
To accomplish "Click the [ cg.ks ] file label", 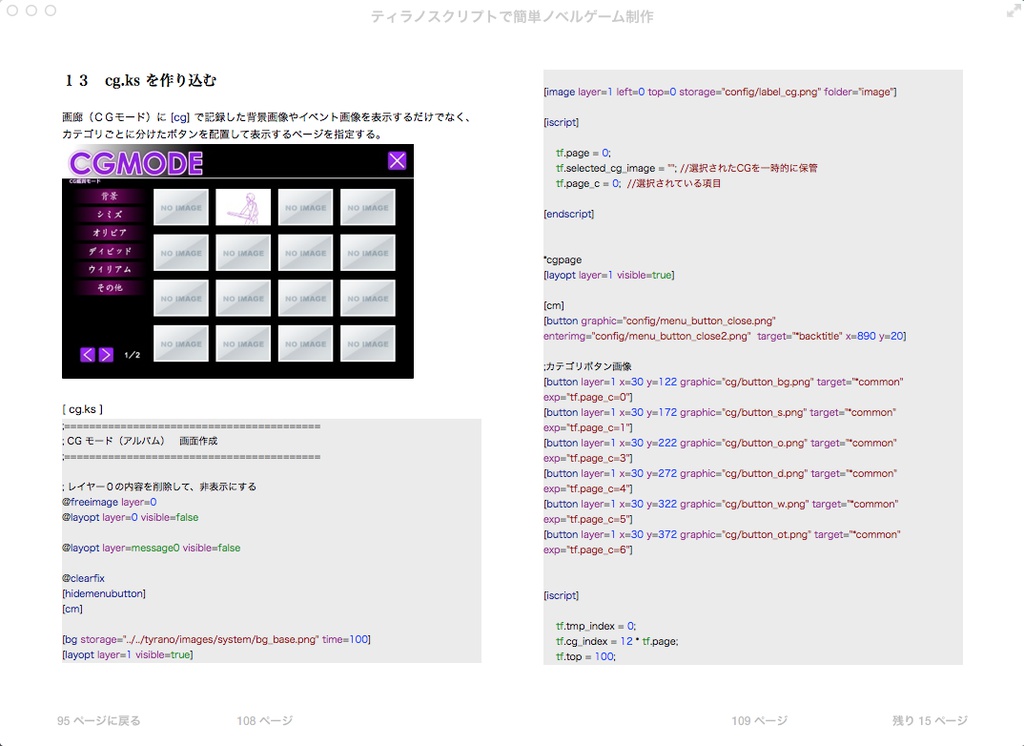I will click(x=82, y=409).
